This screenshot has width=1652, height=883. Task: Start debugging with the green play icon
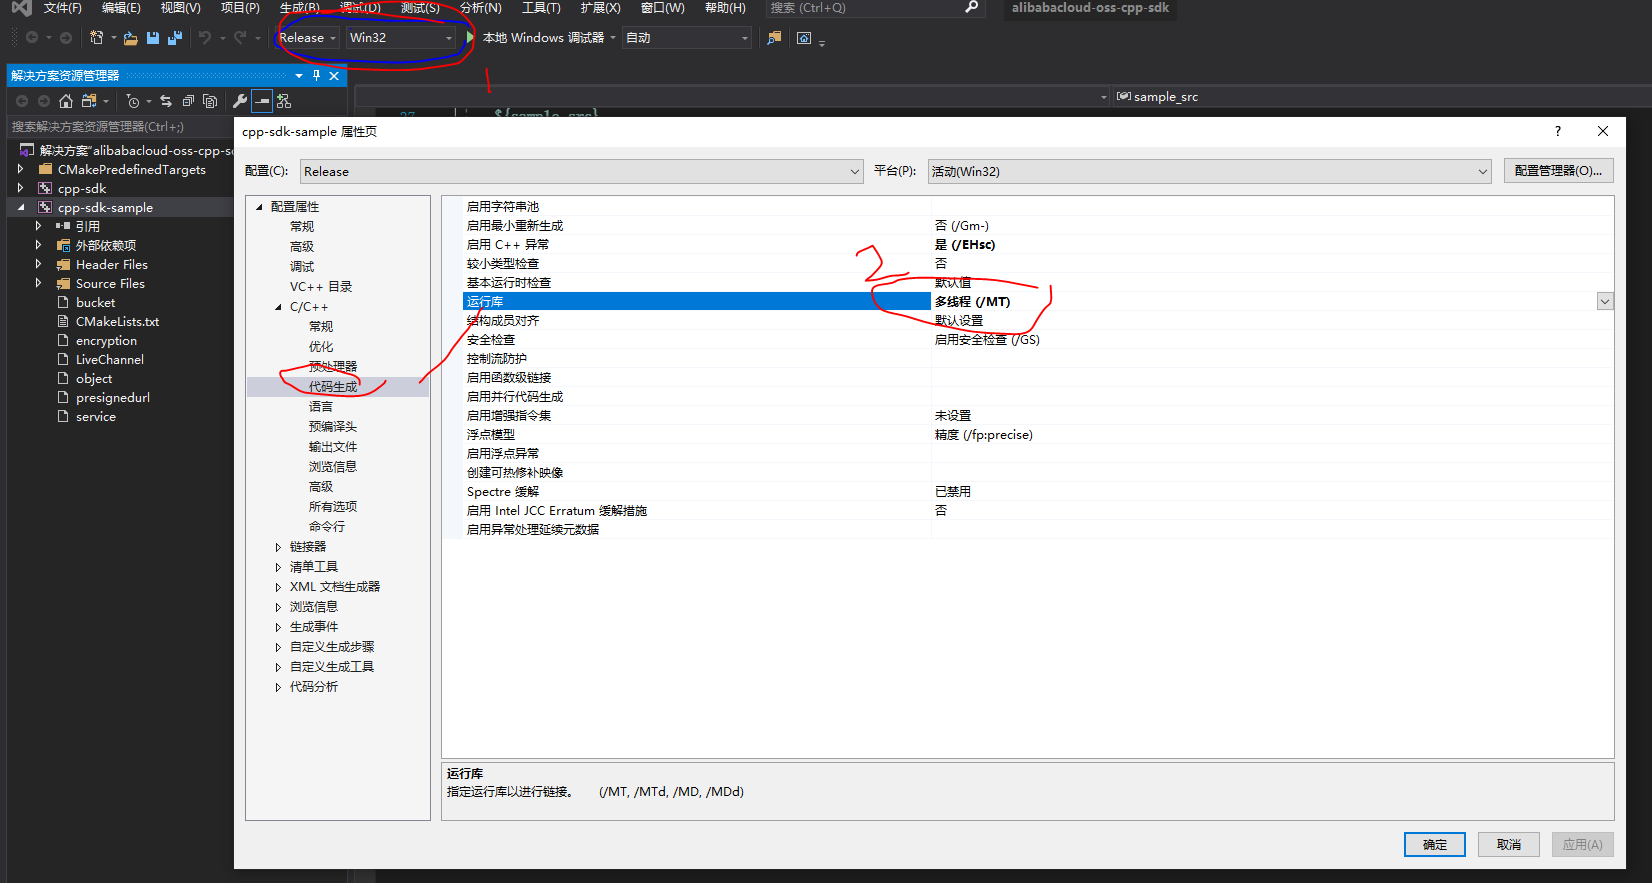click(x=470, y=37)
